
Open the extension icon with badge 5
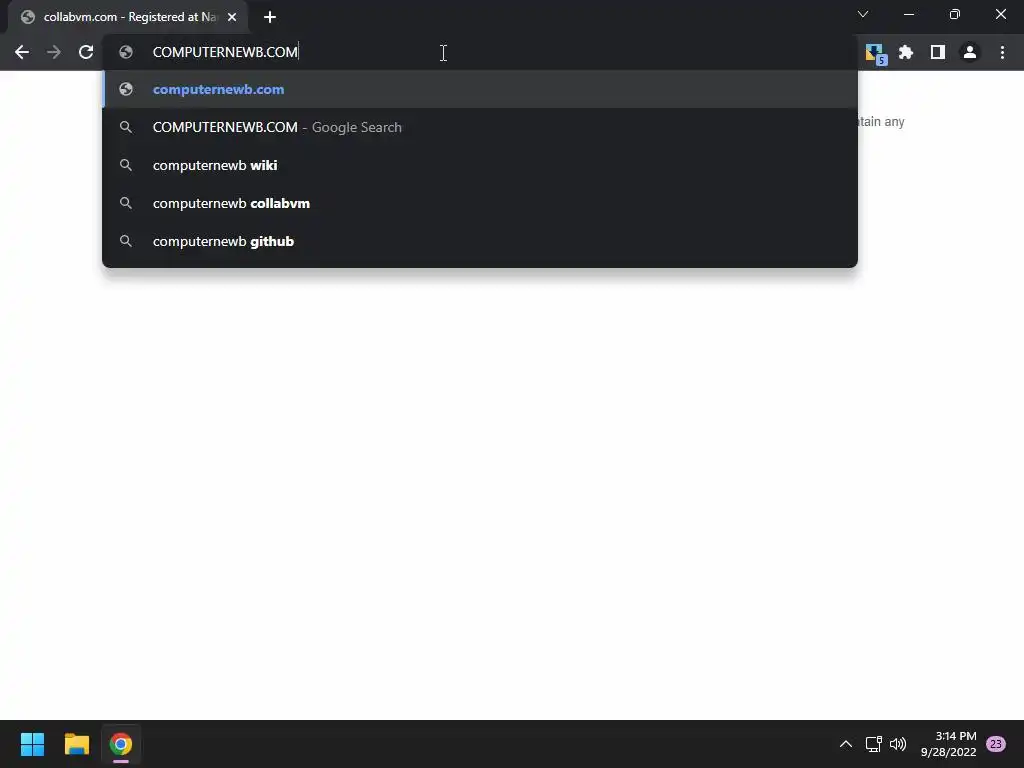[875, 54]
